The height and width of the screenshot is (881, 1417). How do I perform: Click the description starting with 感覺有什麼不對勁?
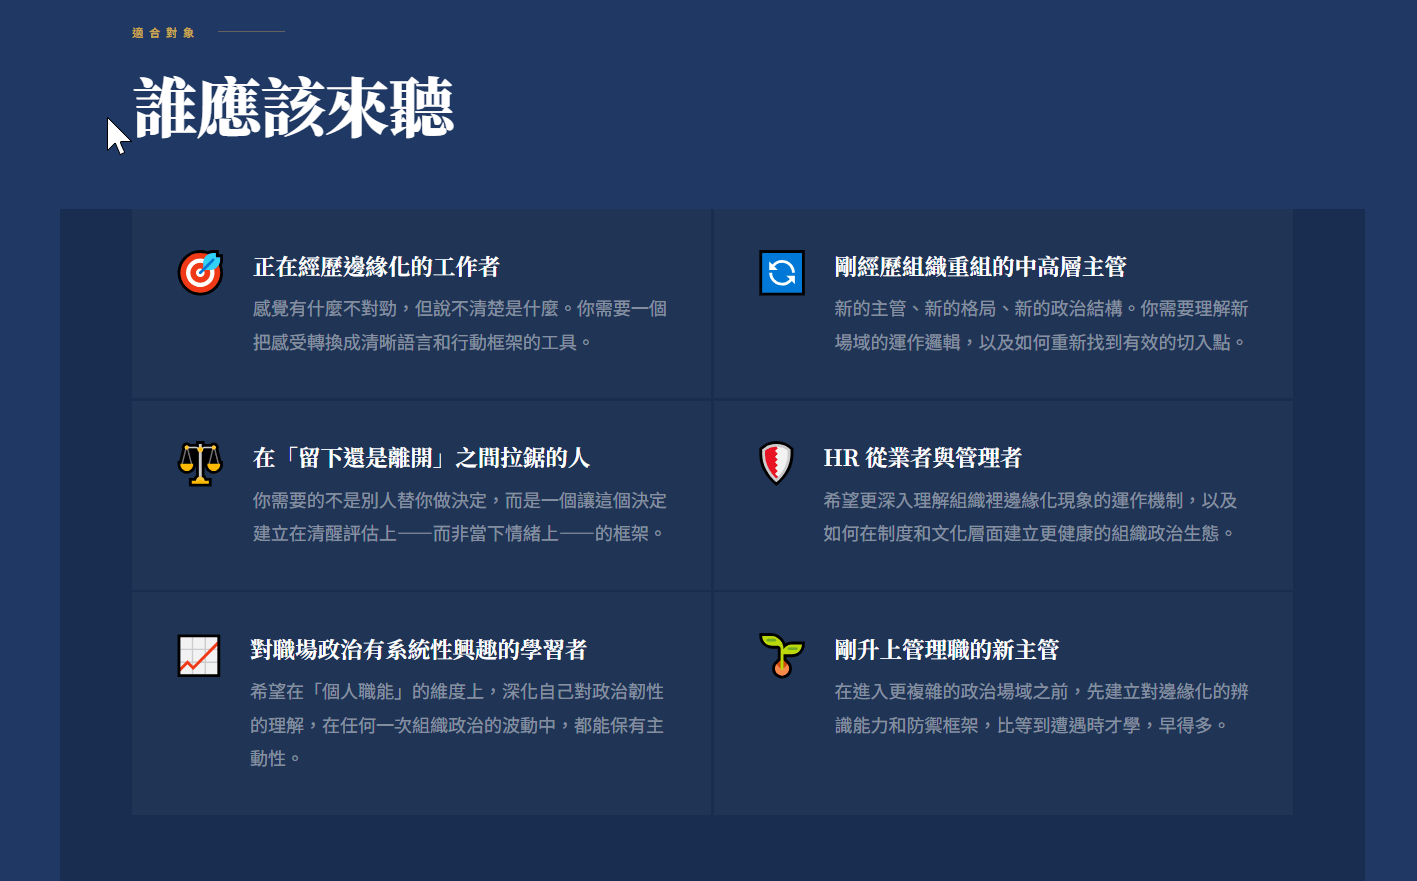(459, 325)
